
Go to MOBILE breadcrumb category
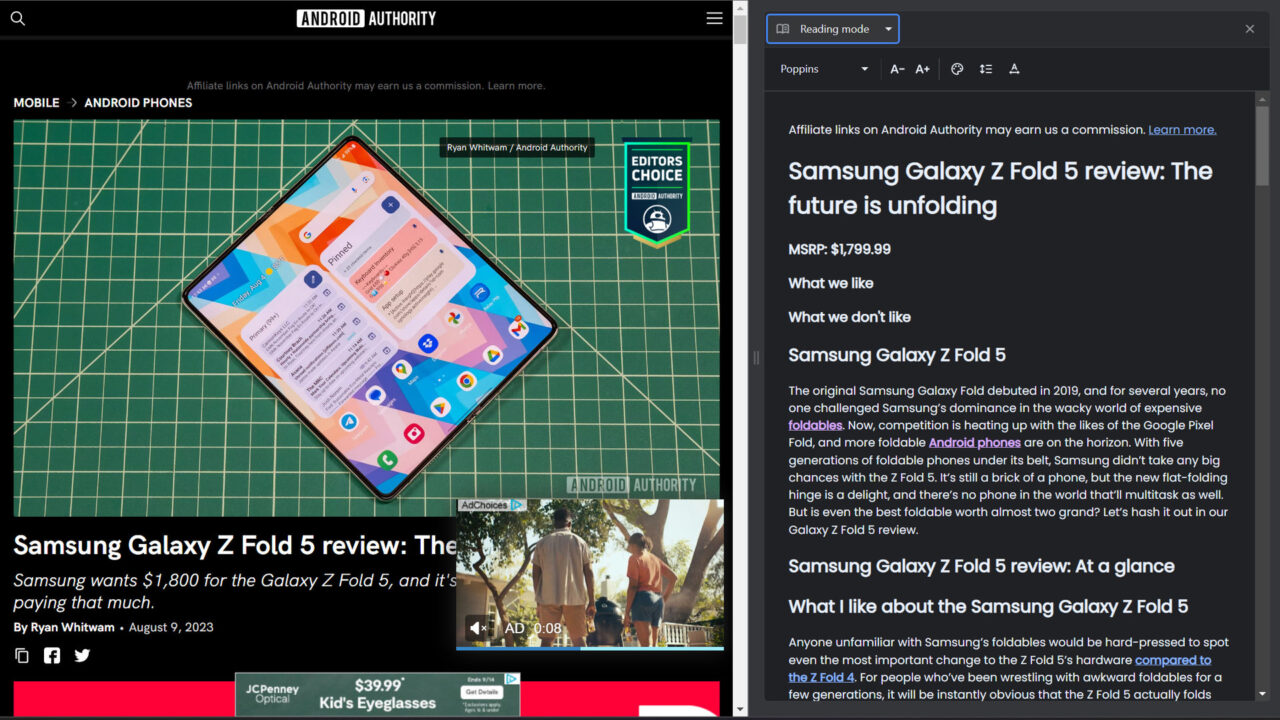(36, 103)
